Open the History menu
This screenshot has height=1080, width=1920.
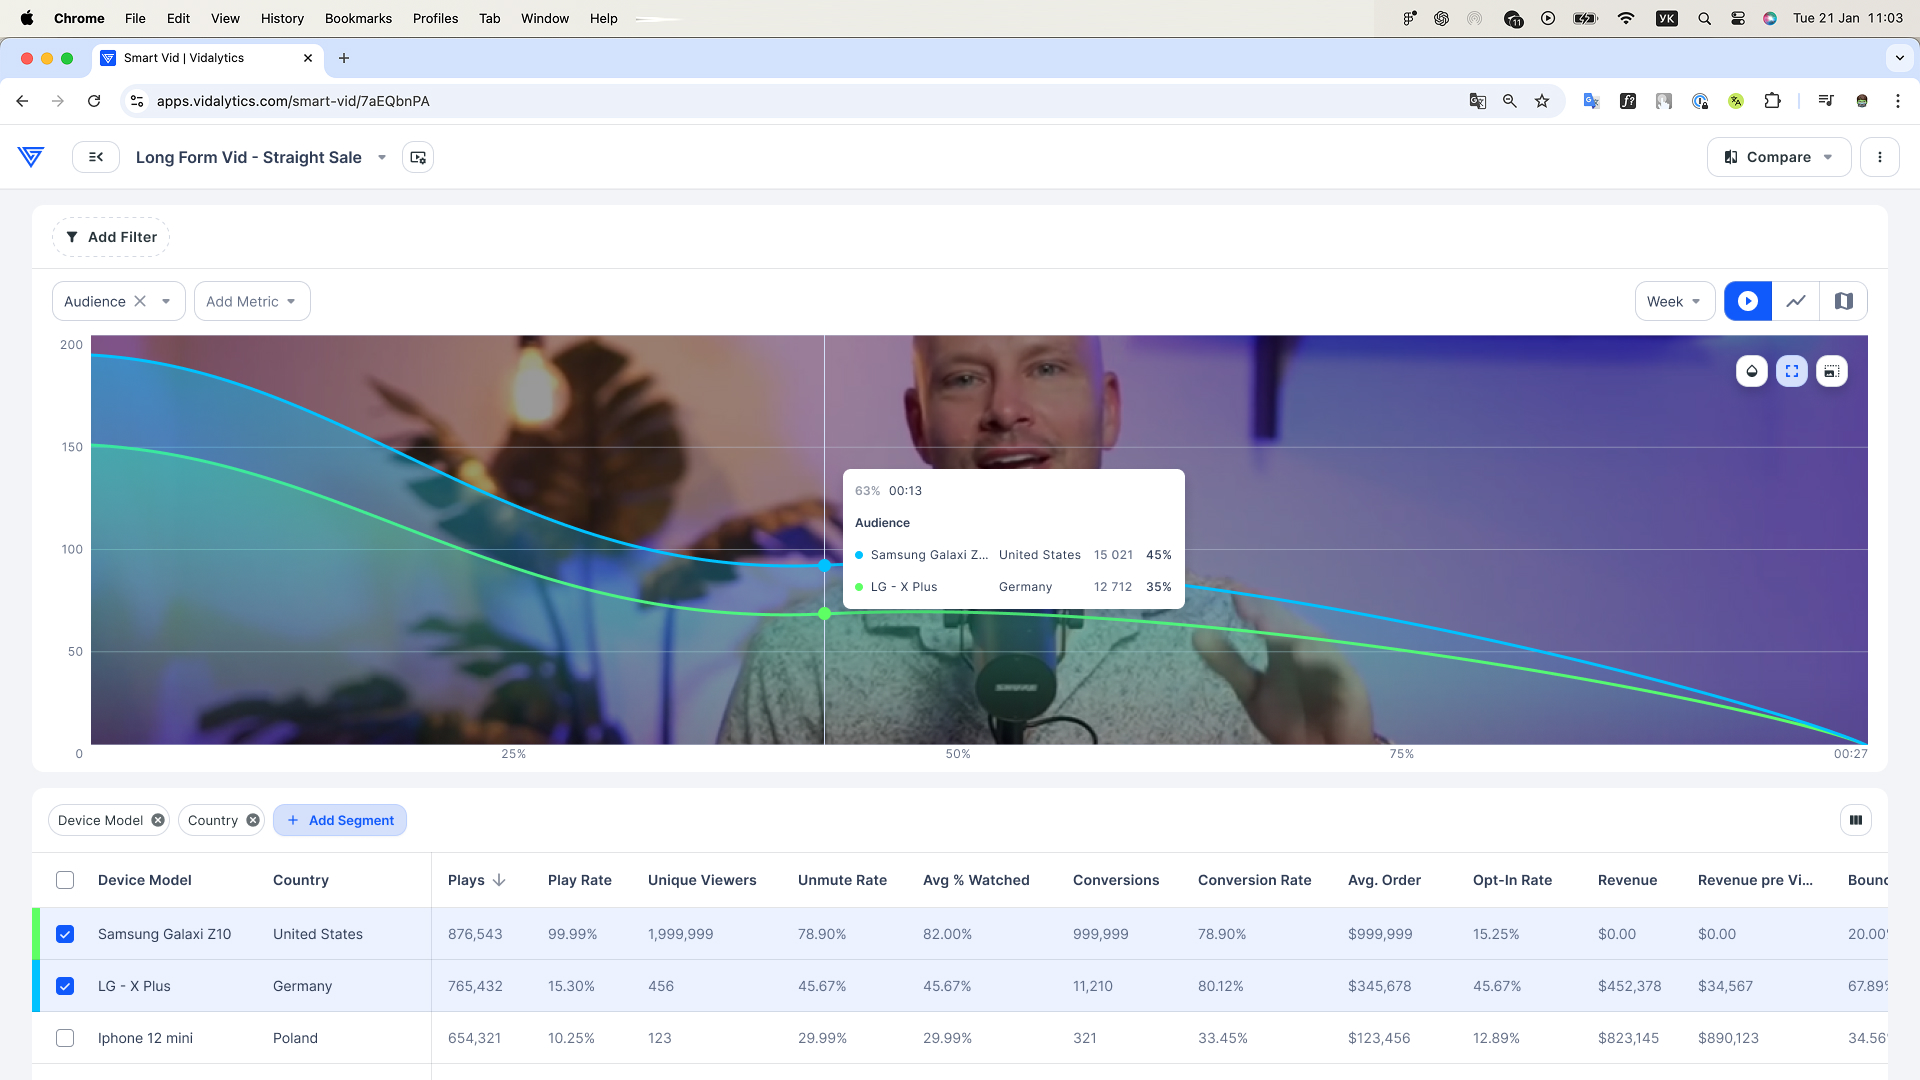click(282, 18)
